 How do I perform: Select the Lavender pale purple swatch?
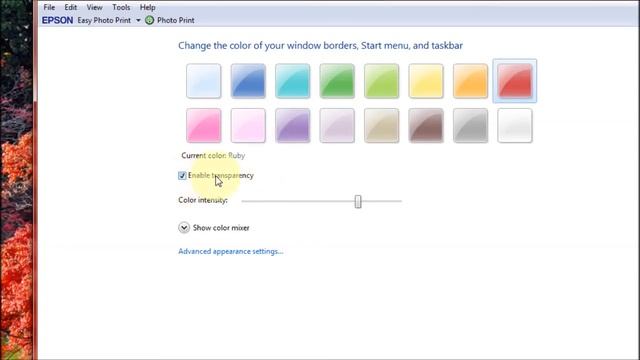[x=337, y=125]
